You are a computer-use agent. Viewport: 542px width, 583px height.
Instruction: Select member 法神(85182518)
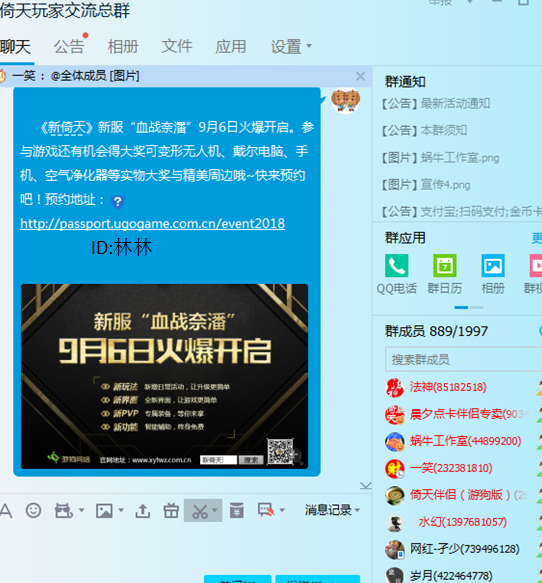point(448,387)
